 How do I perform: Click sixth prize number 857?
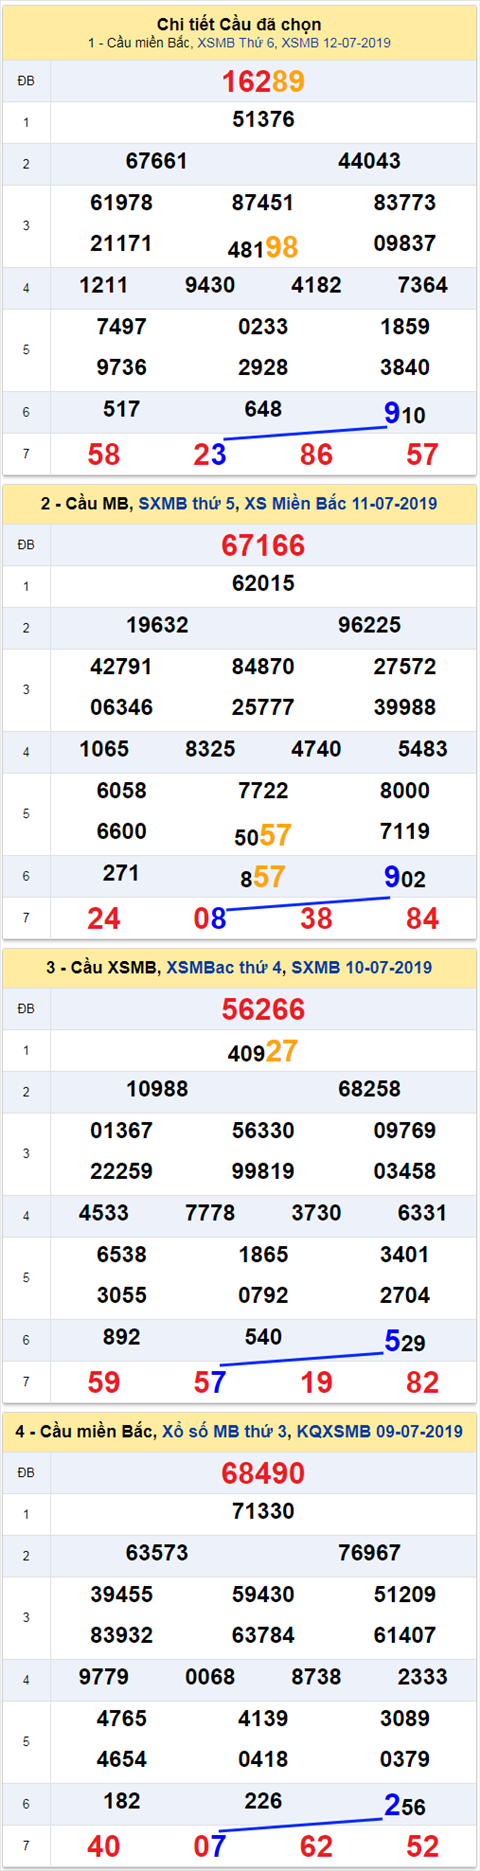(263, 877)
